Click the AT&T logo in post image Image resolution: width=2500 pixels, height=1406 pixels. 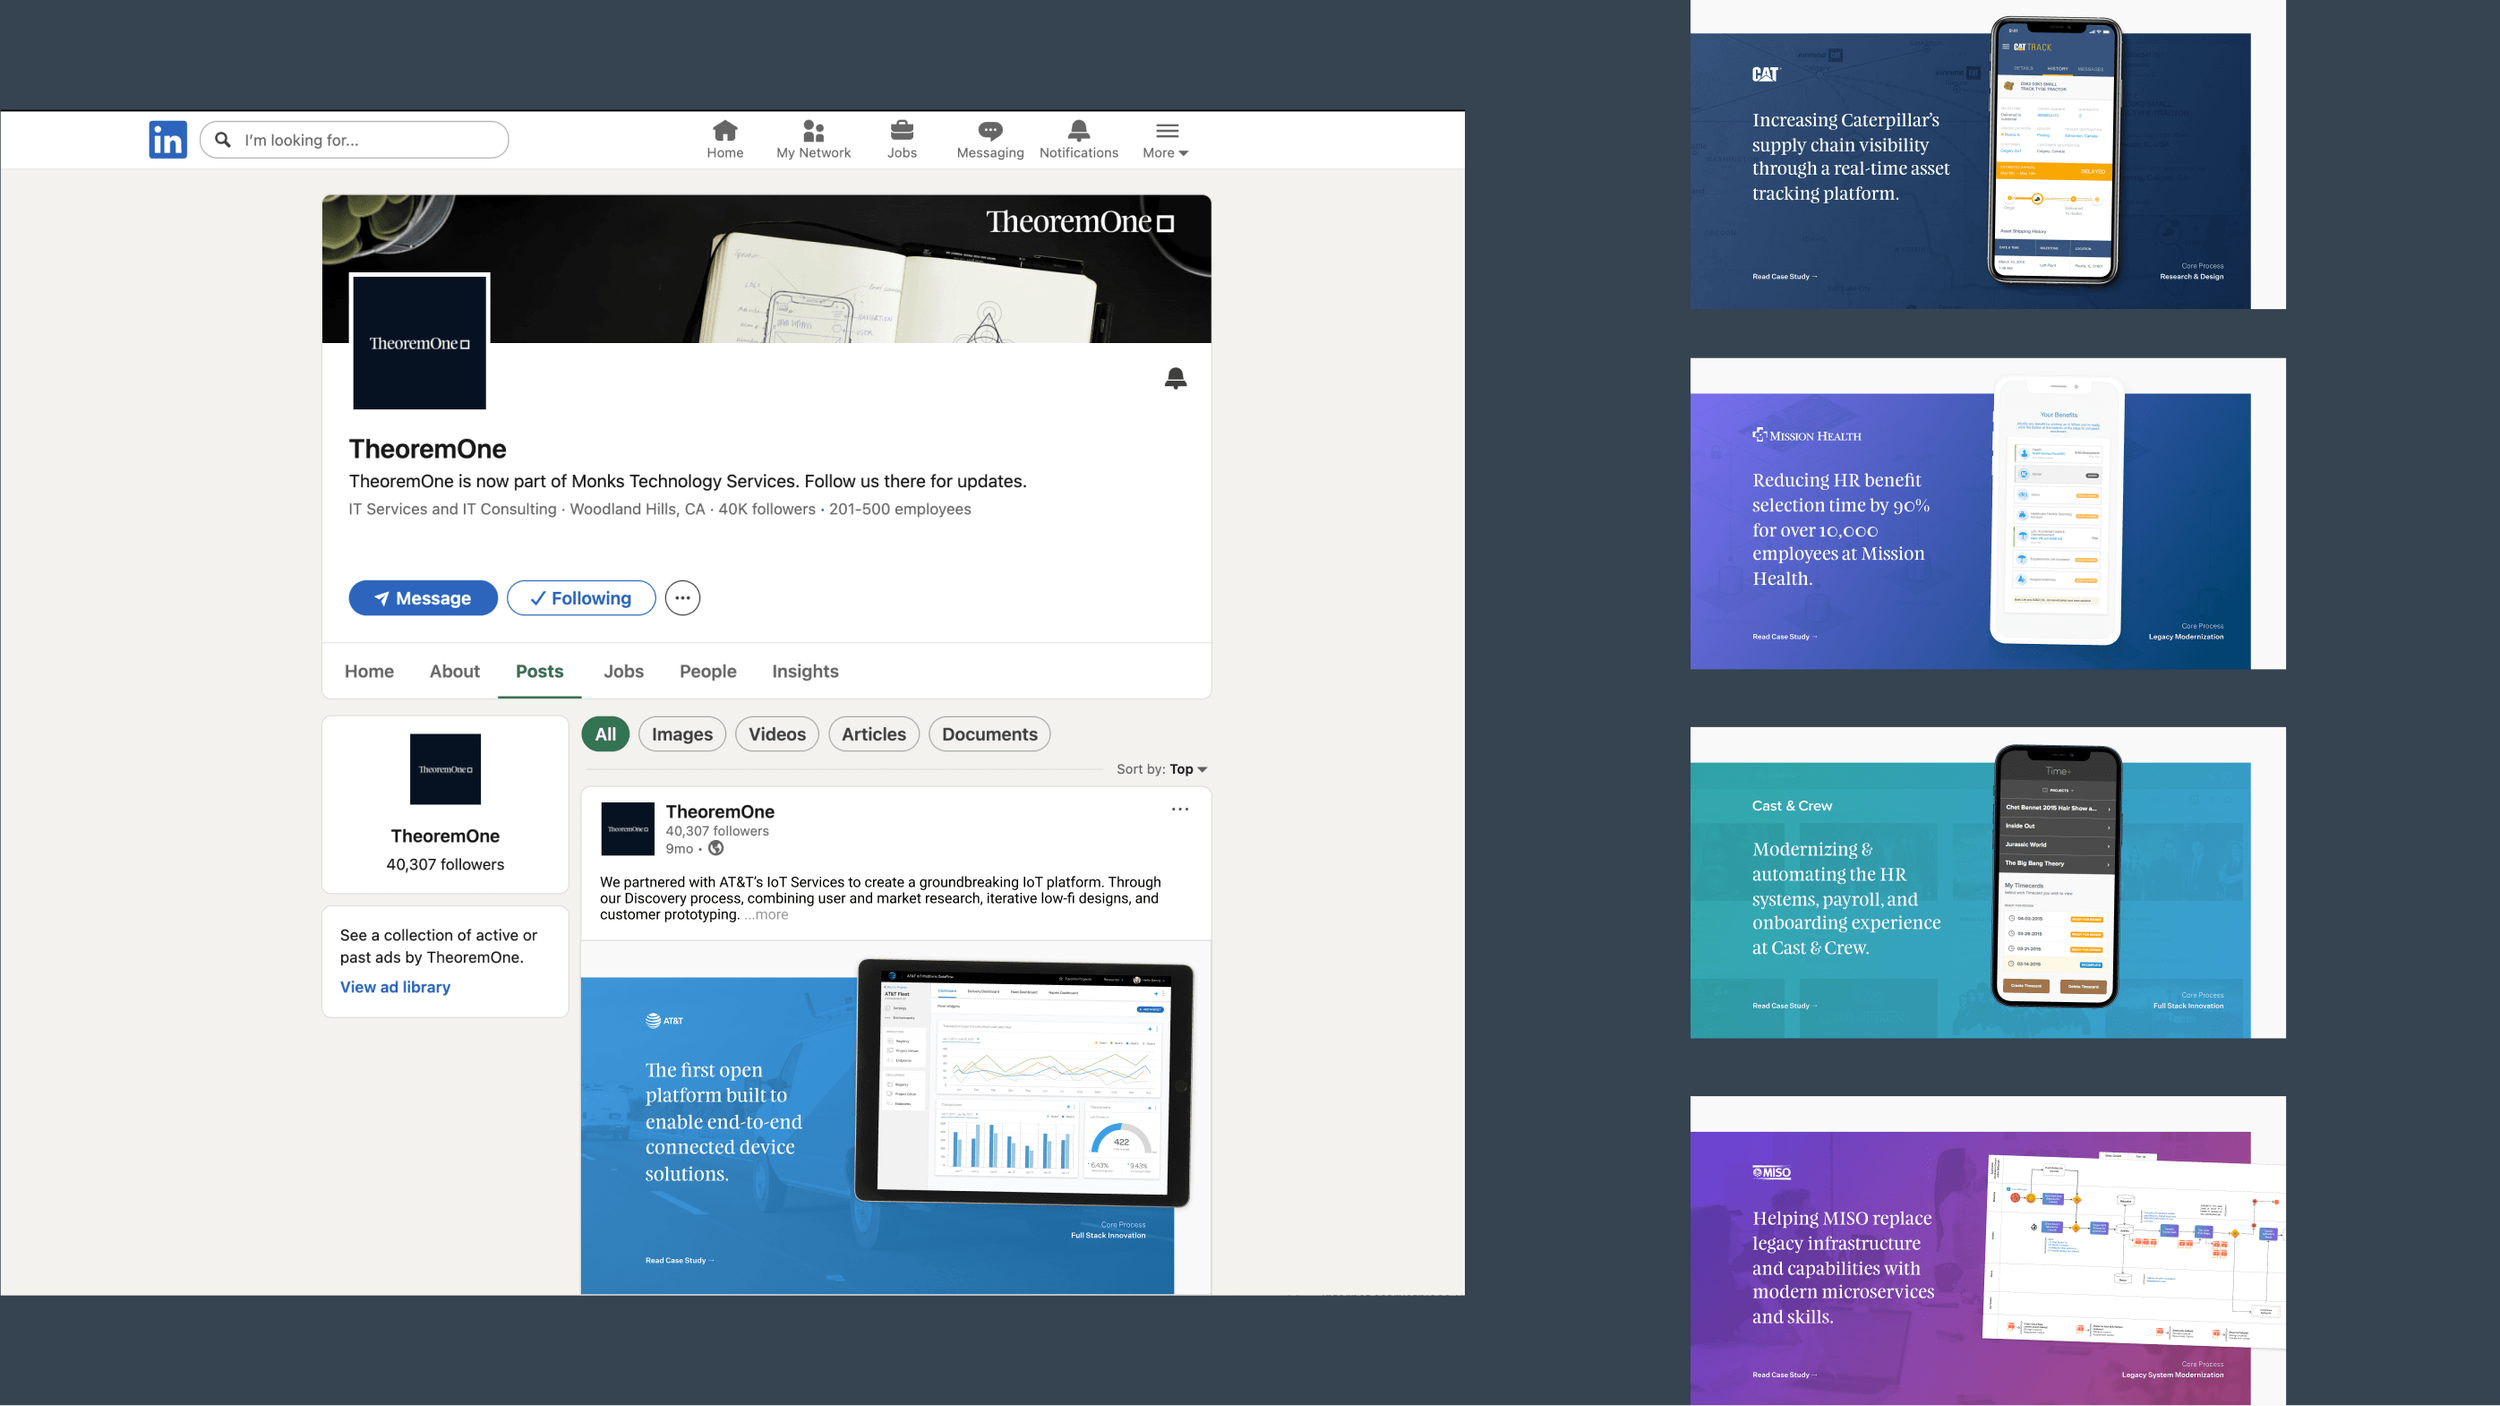pyautogui.click(x=665, y=1020)
